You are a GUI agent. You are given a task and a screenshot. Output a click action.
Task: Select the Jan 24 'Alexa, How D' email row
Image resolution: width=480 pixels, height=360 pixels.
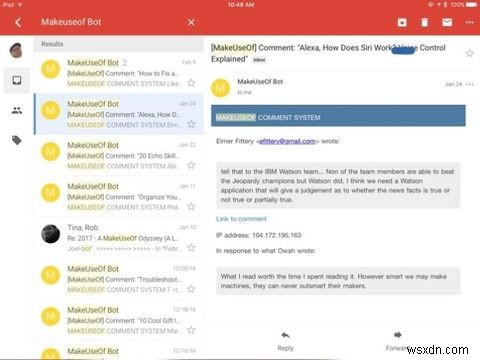(119, 114)
